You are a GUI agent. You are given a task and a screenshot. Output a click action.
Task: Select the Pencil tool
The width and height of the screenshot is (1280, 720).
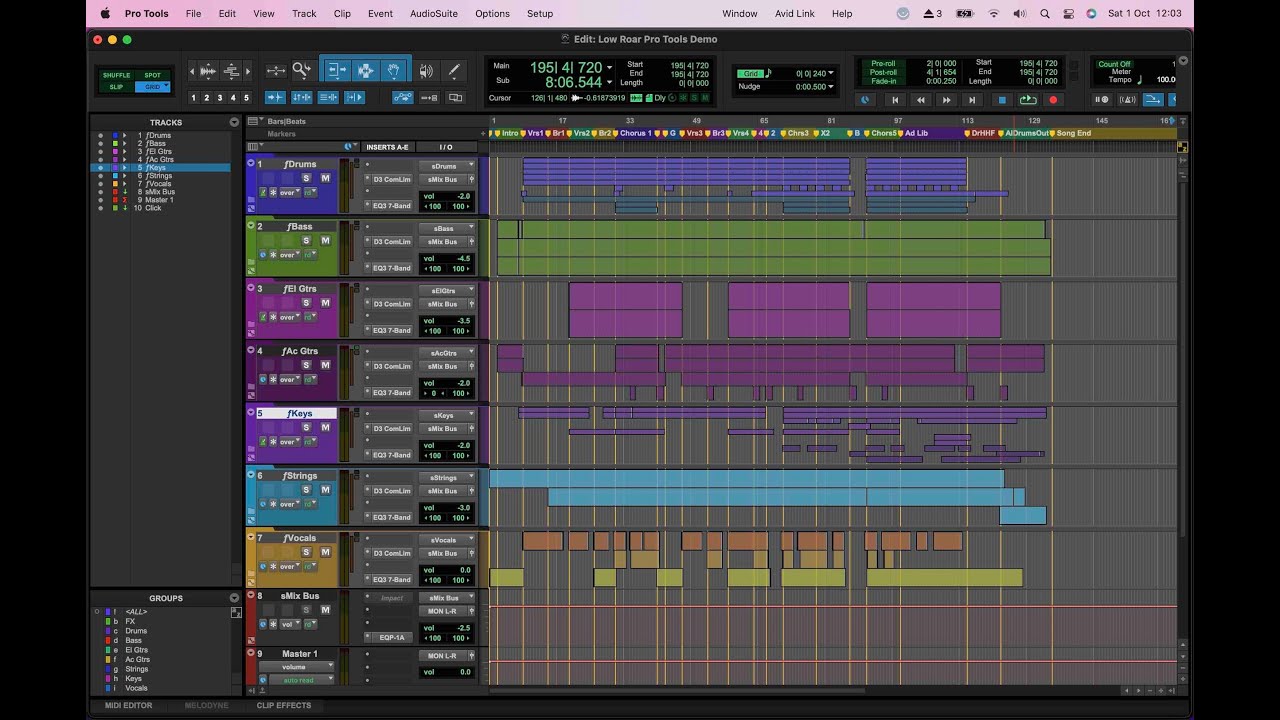click(454, 71)
